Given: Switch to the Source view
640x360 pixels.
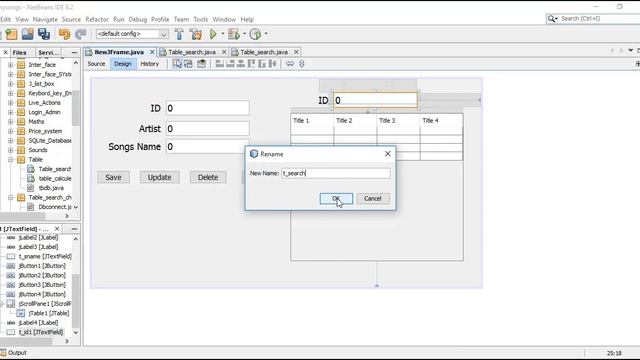Looking at the screenshot, I should (x=96, y=64).
